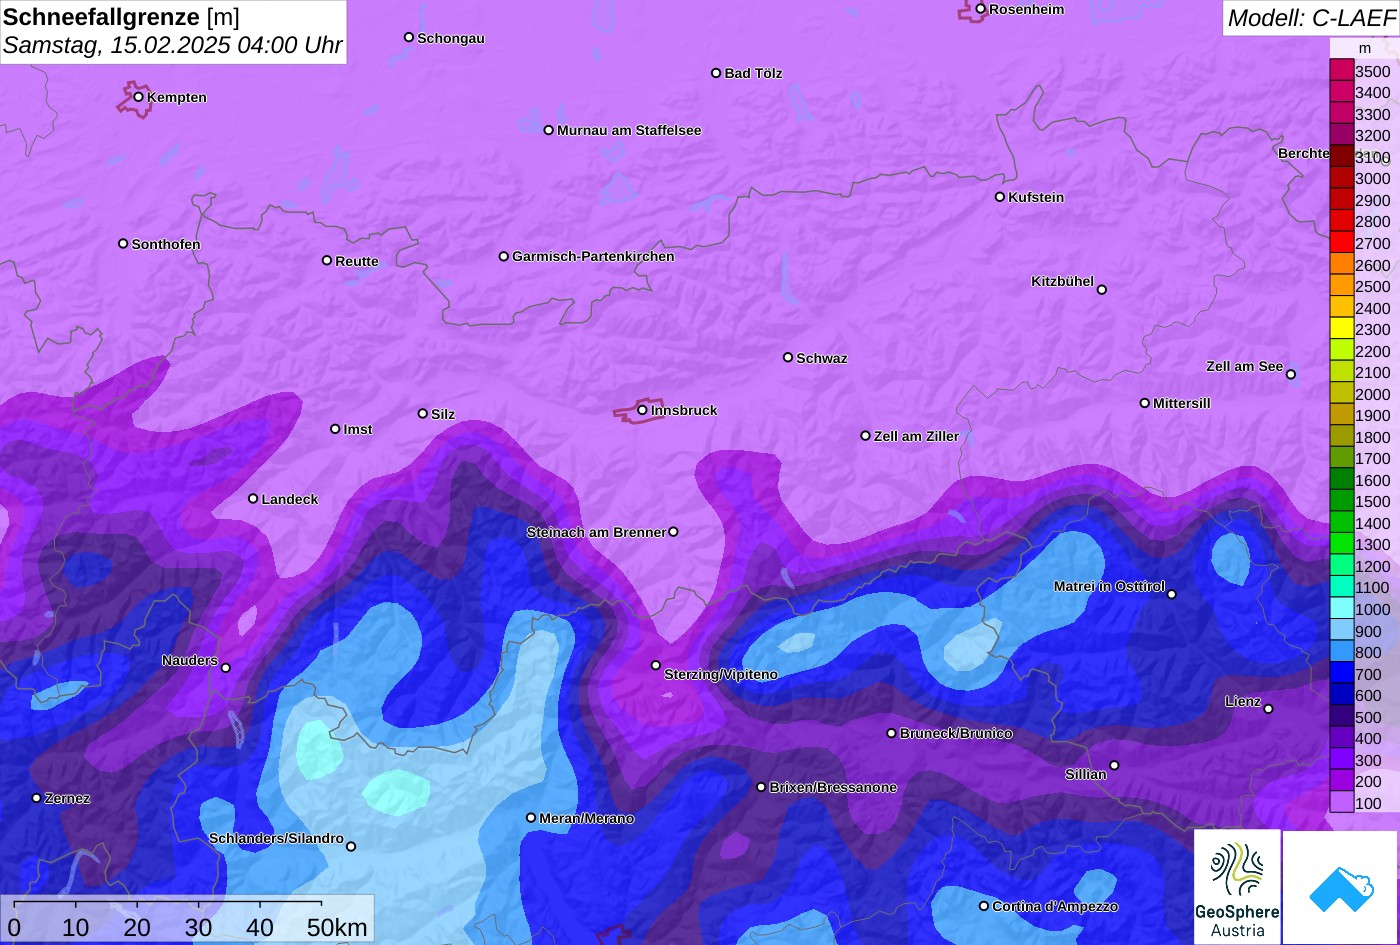Select the 'Matrei in Osttirol' label
1400x945 pixels.
click(x=1109, y=586)
